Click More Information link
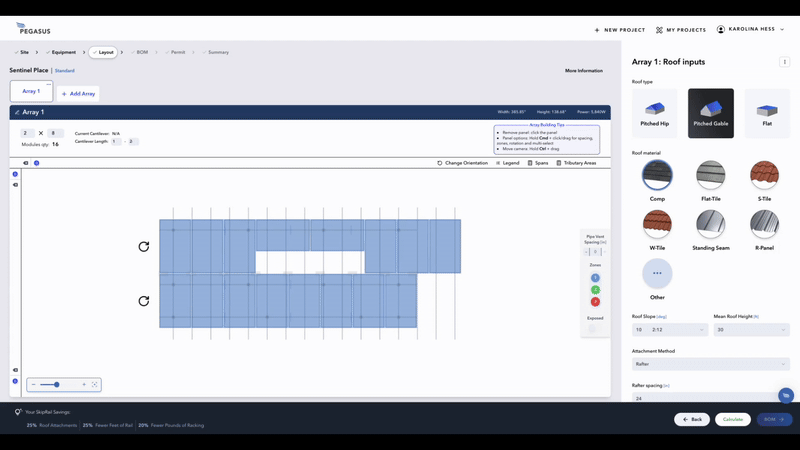This screenshot has width=800, height=450. point(584,71)
